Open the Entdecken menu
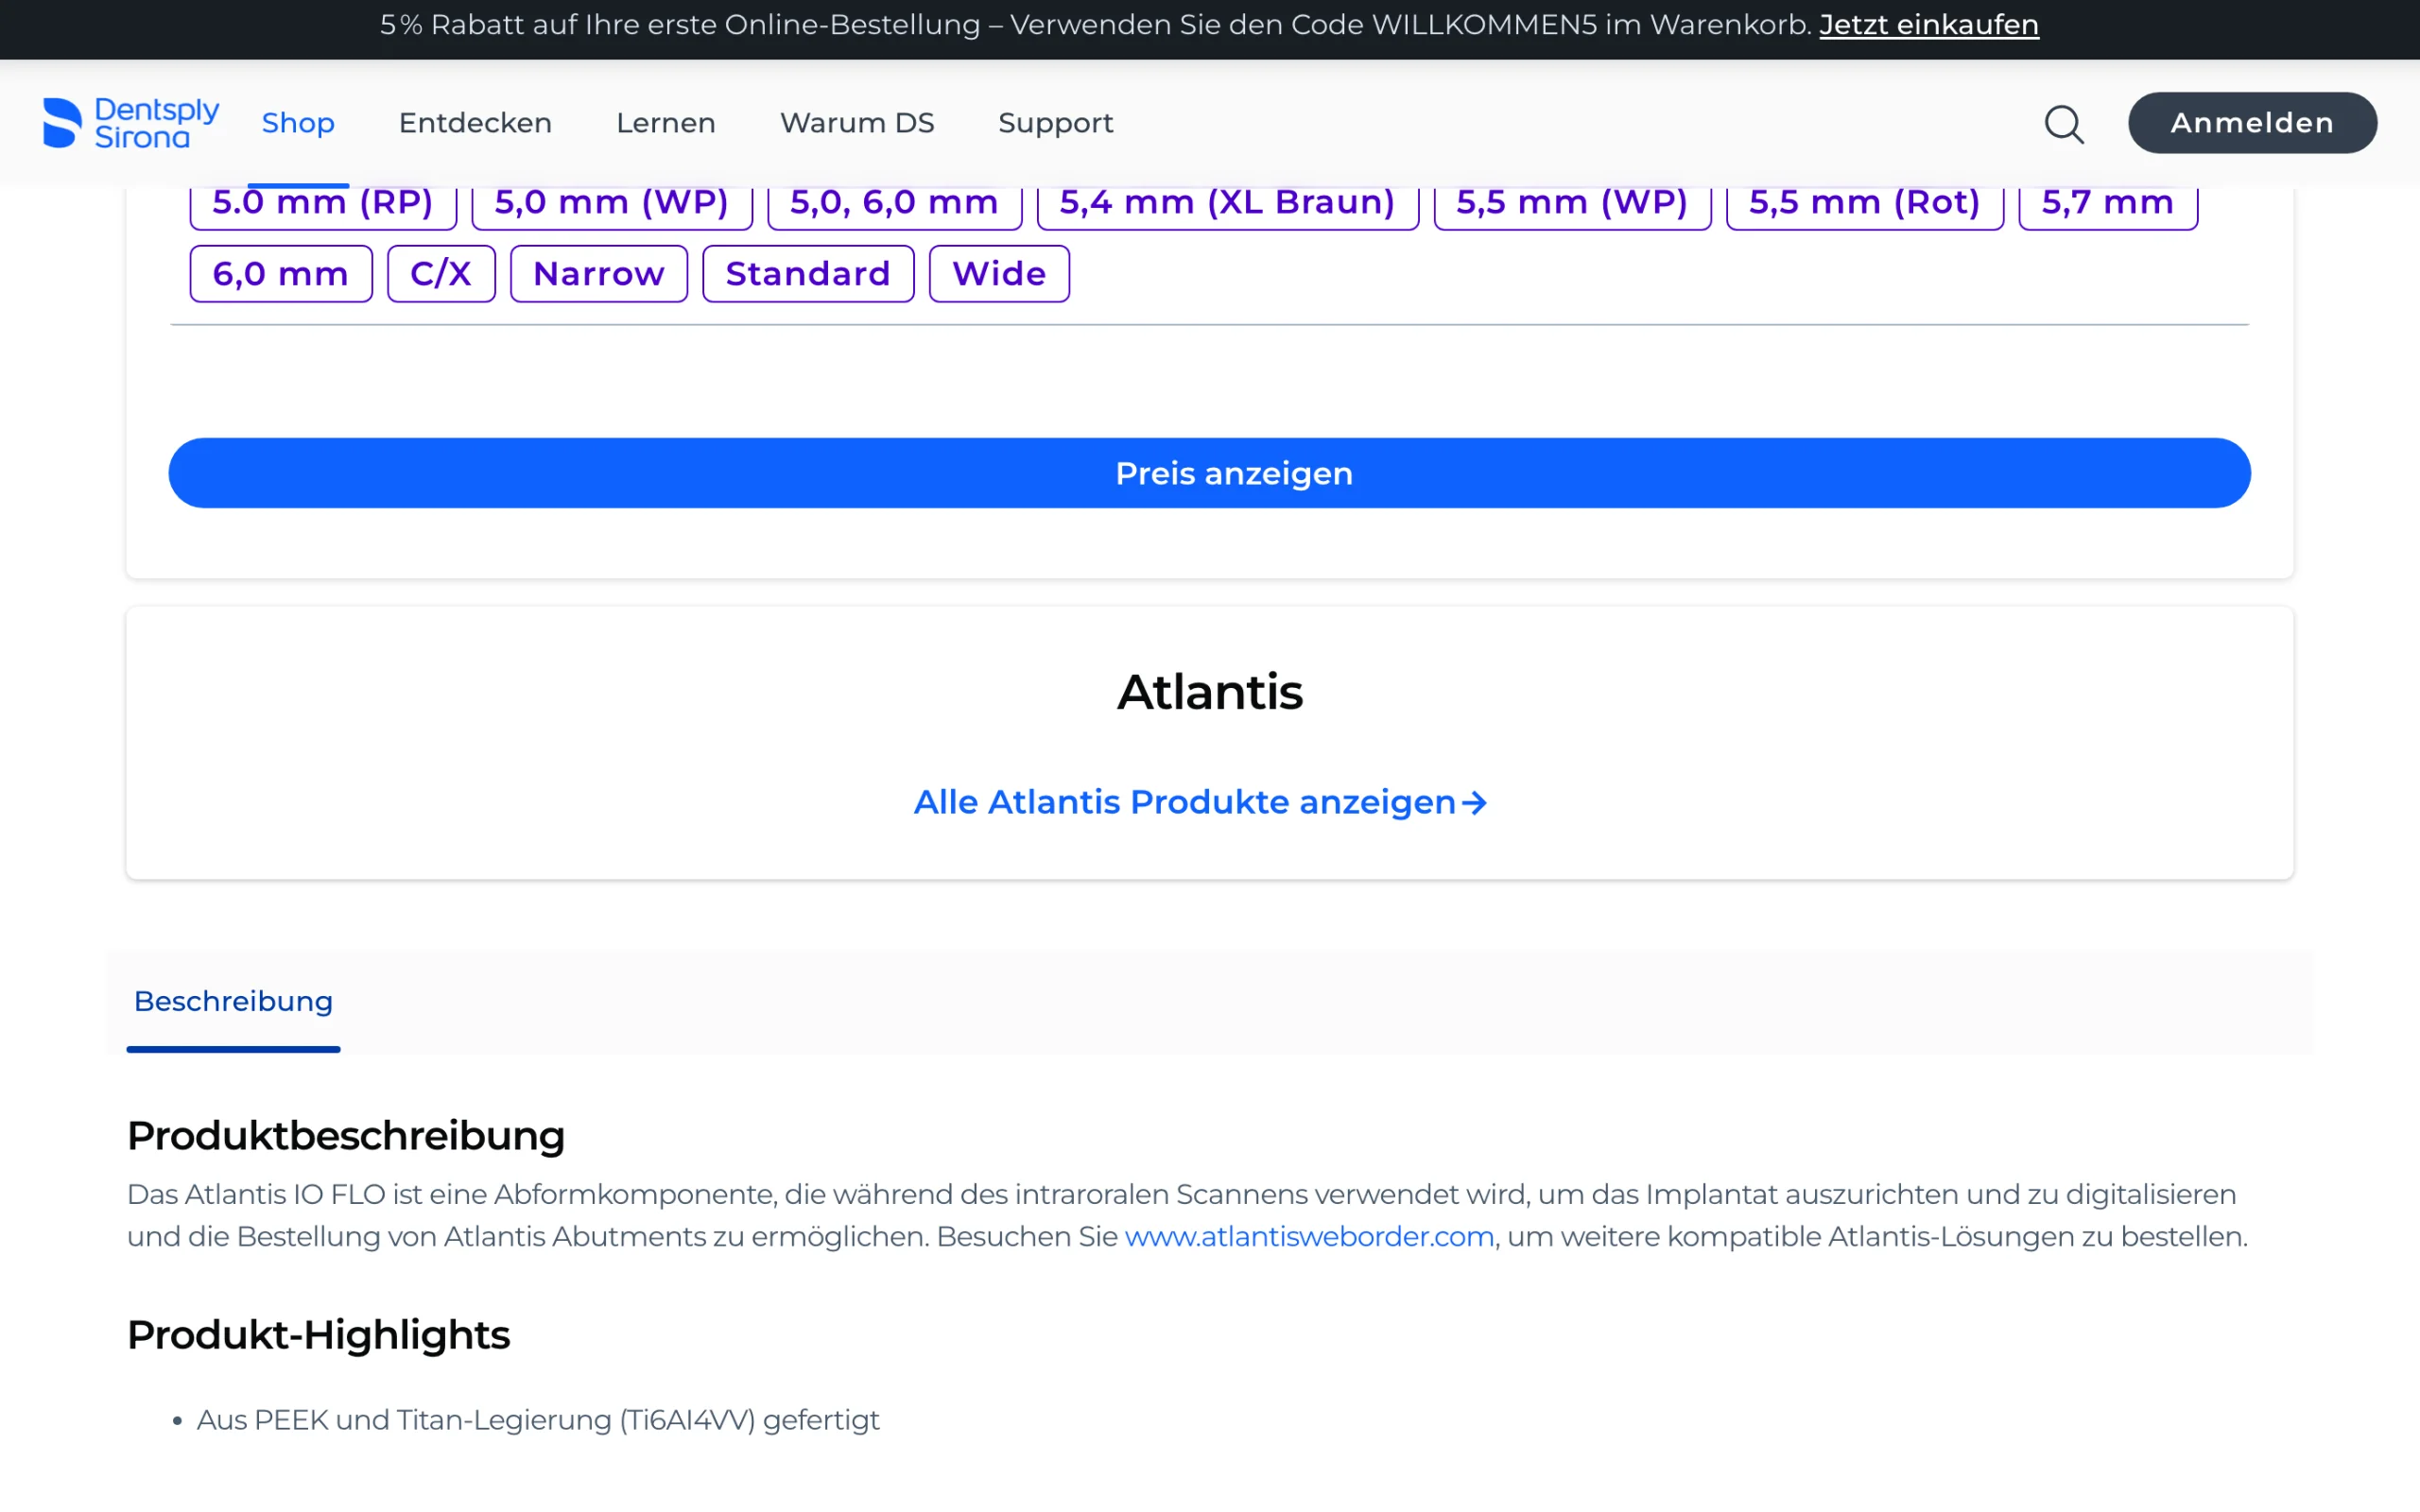This screenshot has height=1512, width=2420. click(x=475, y=123)
